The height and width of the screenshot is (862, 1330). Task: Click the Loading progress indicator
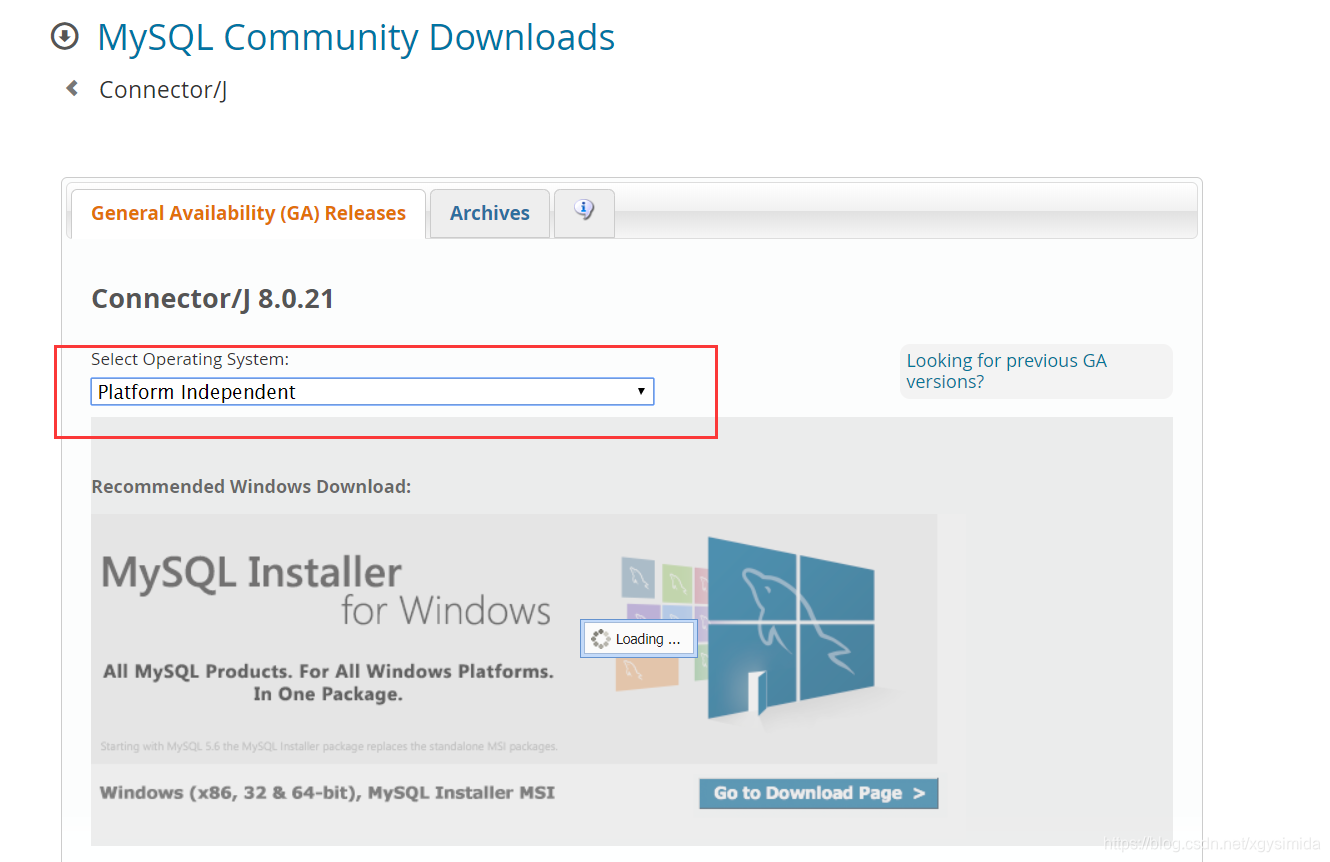click(x=638, y=638)
